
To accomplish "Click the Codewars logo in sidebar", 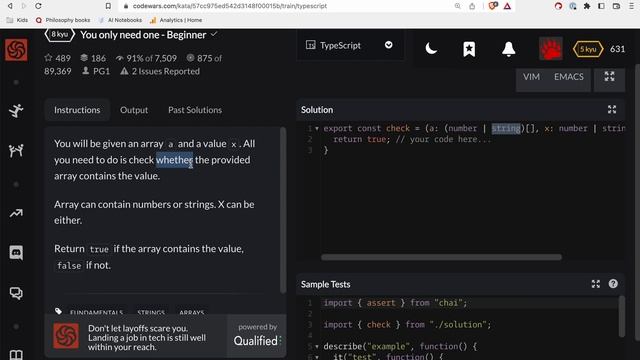I will click(x=16, y=50).
